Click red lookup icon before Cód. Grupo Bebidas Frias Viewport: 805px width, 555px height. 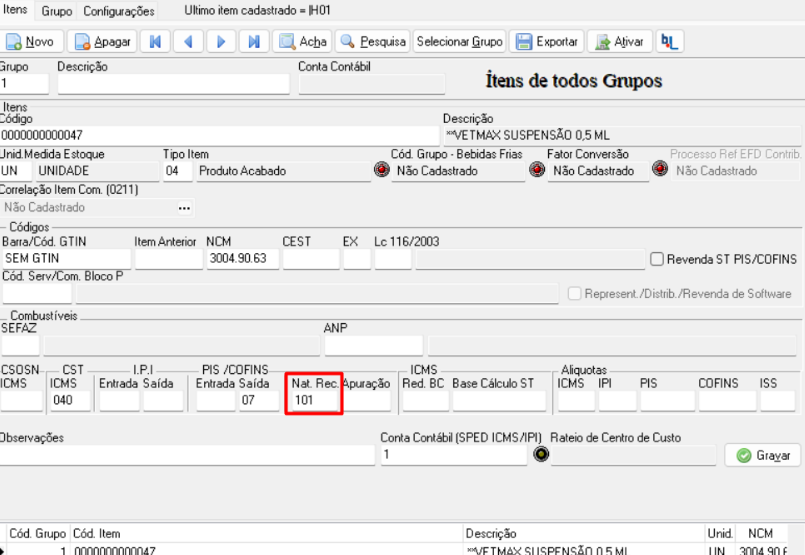pos(381,169)
